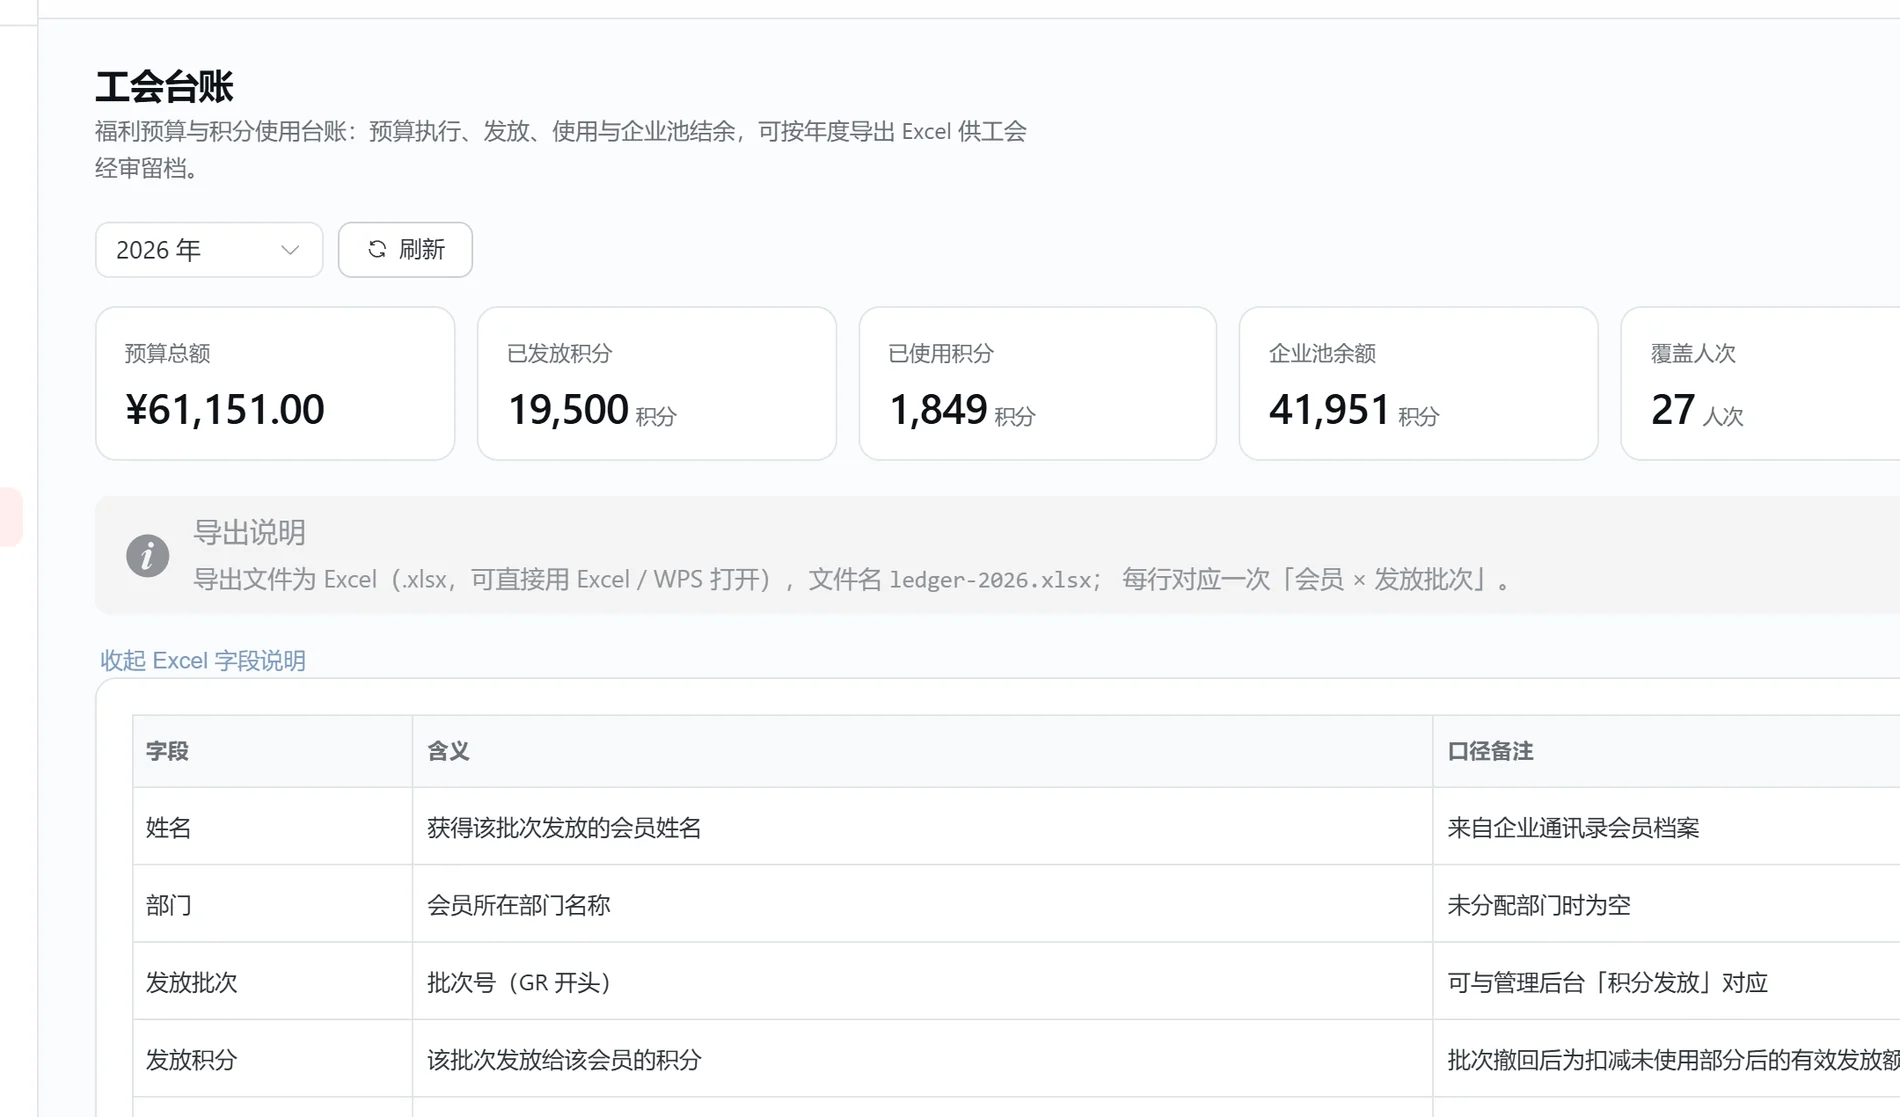The image size is (1900, 1117).
Task: Select the 发放积分 field cell
Action: tap(272, 1059)
